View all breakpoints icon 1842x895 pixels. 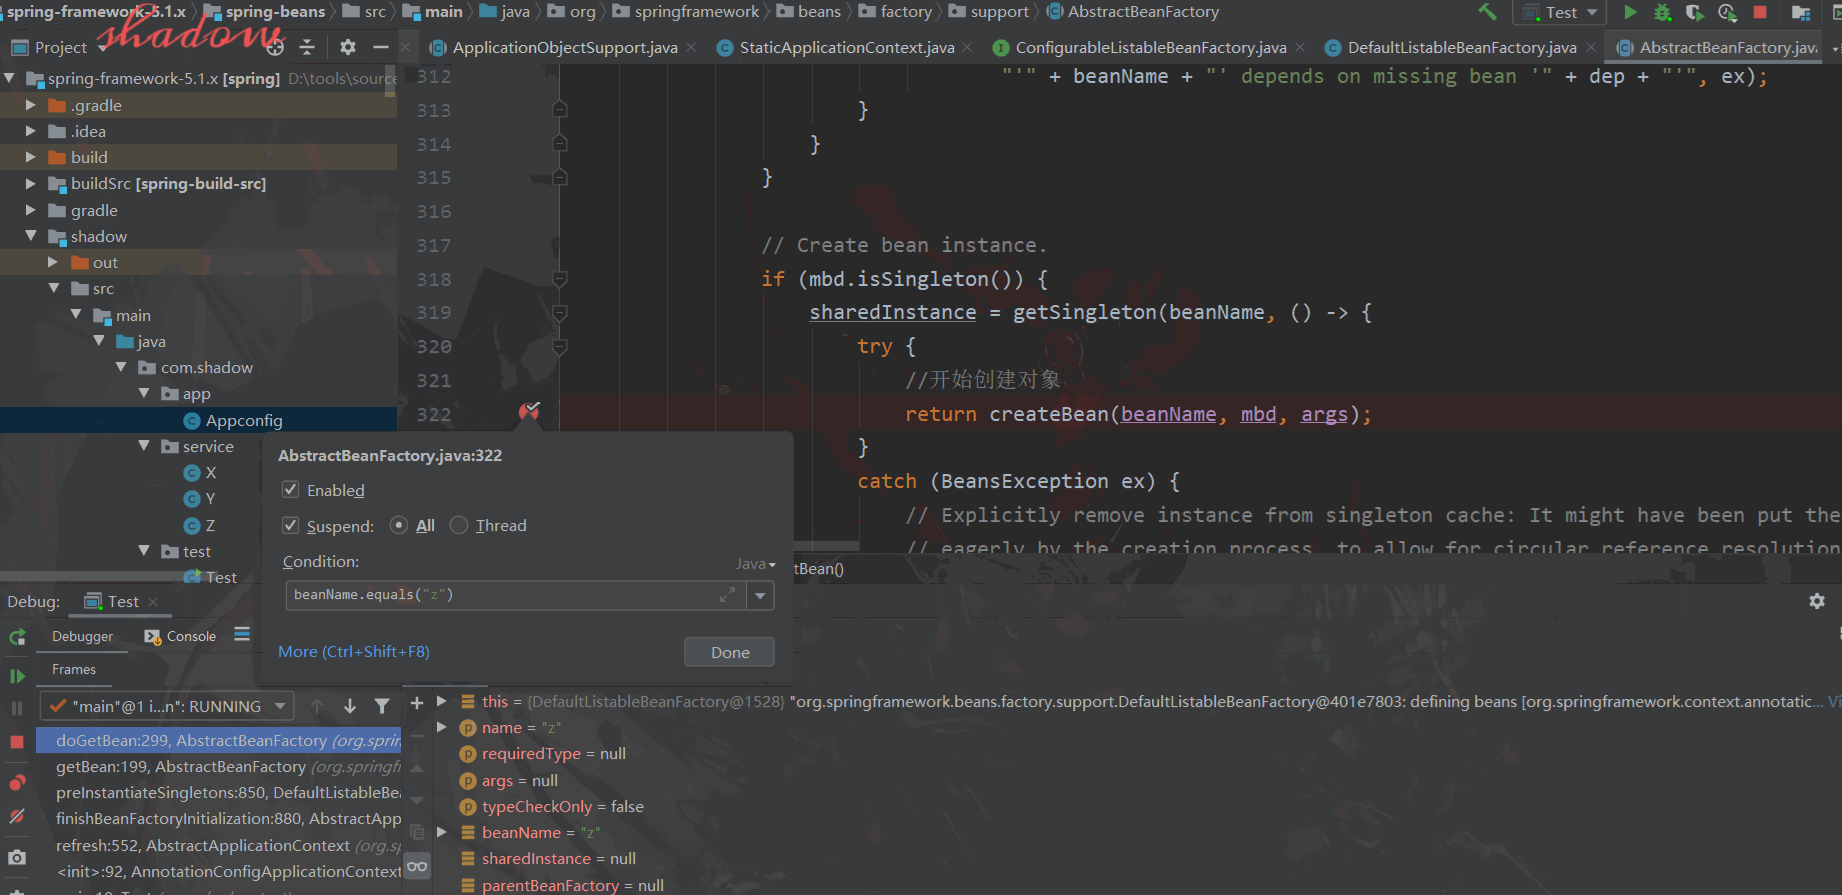[17, 782]
